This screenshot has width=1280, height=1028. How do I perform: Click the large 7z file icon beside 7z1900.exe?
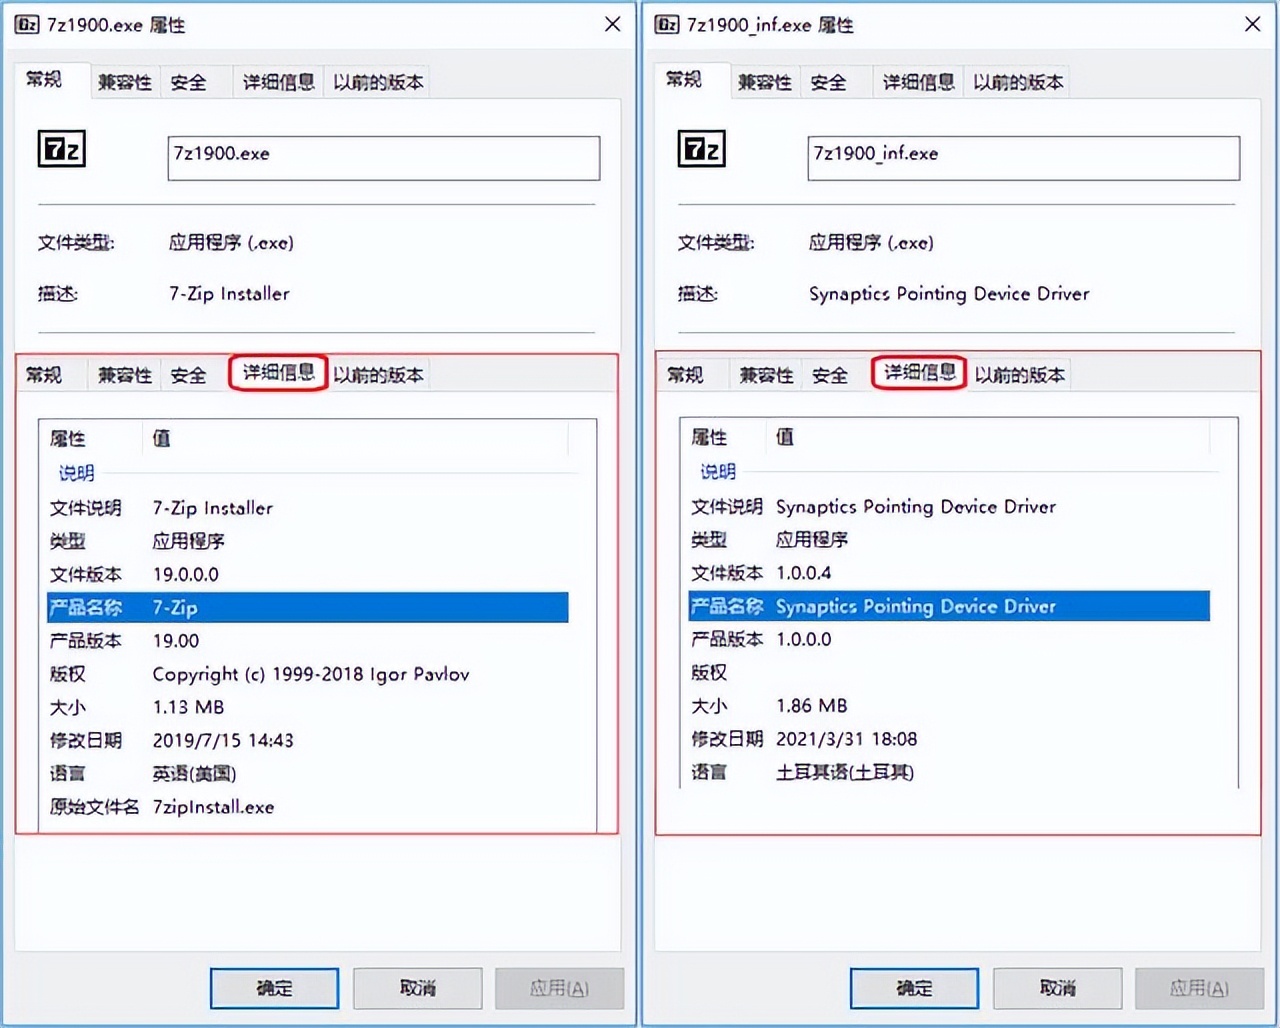tap(62, 149)
